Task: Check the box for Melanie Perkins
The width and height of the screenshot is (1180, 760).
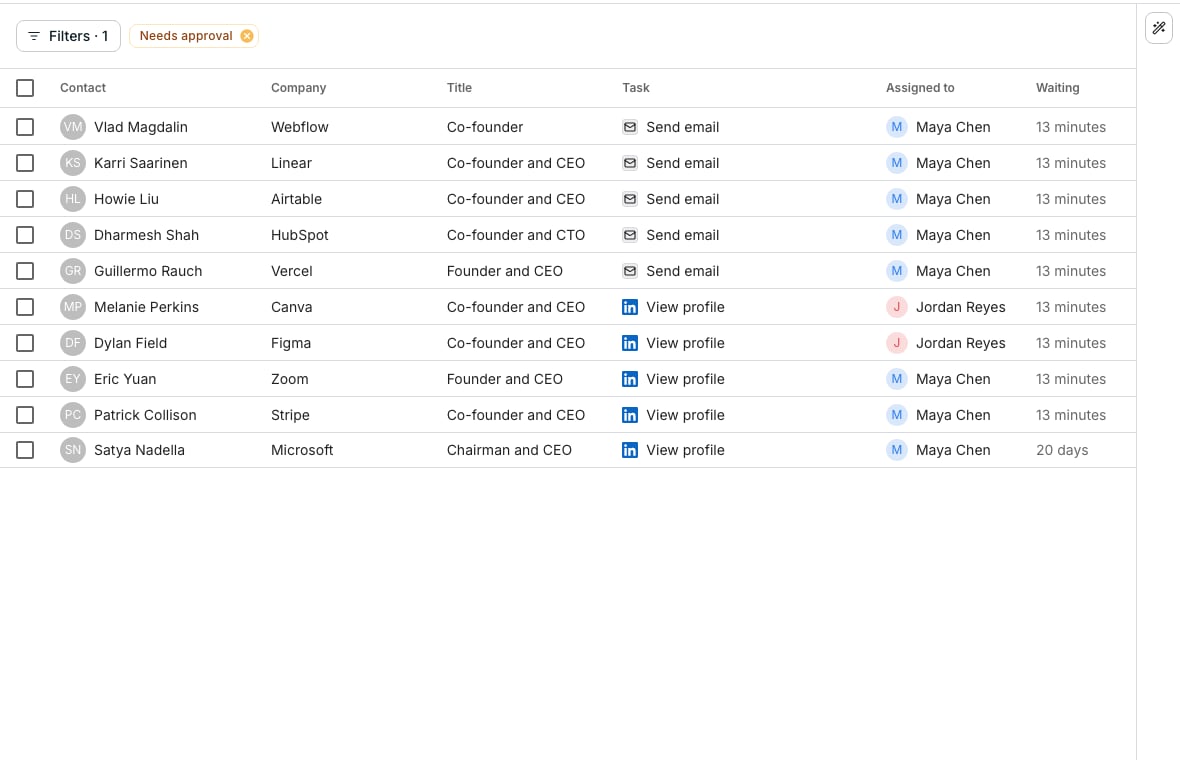Action: pos(25,307)
